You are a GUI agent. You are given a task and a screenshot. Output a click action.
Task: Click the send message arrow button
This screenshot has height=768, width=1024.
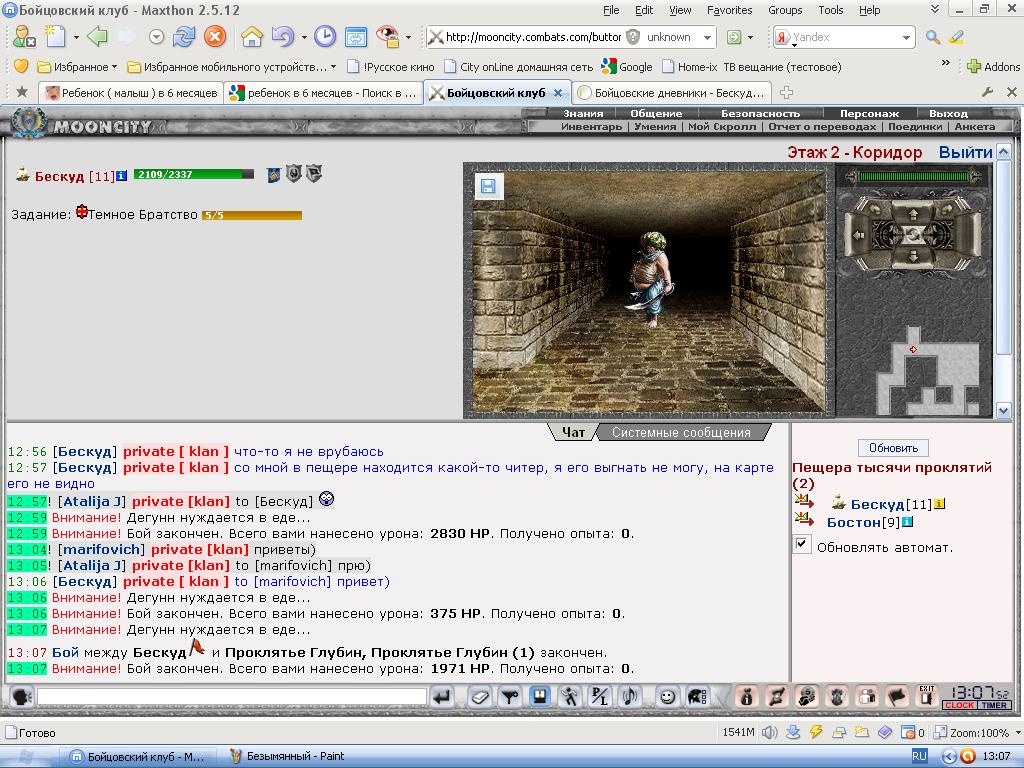pyautogui.click(x=443, y=697)
